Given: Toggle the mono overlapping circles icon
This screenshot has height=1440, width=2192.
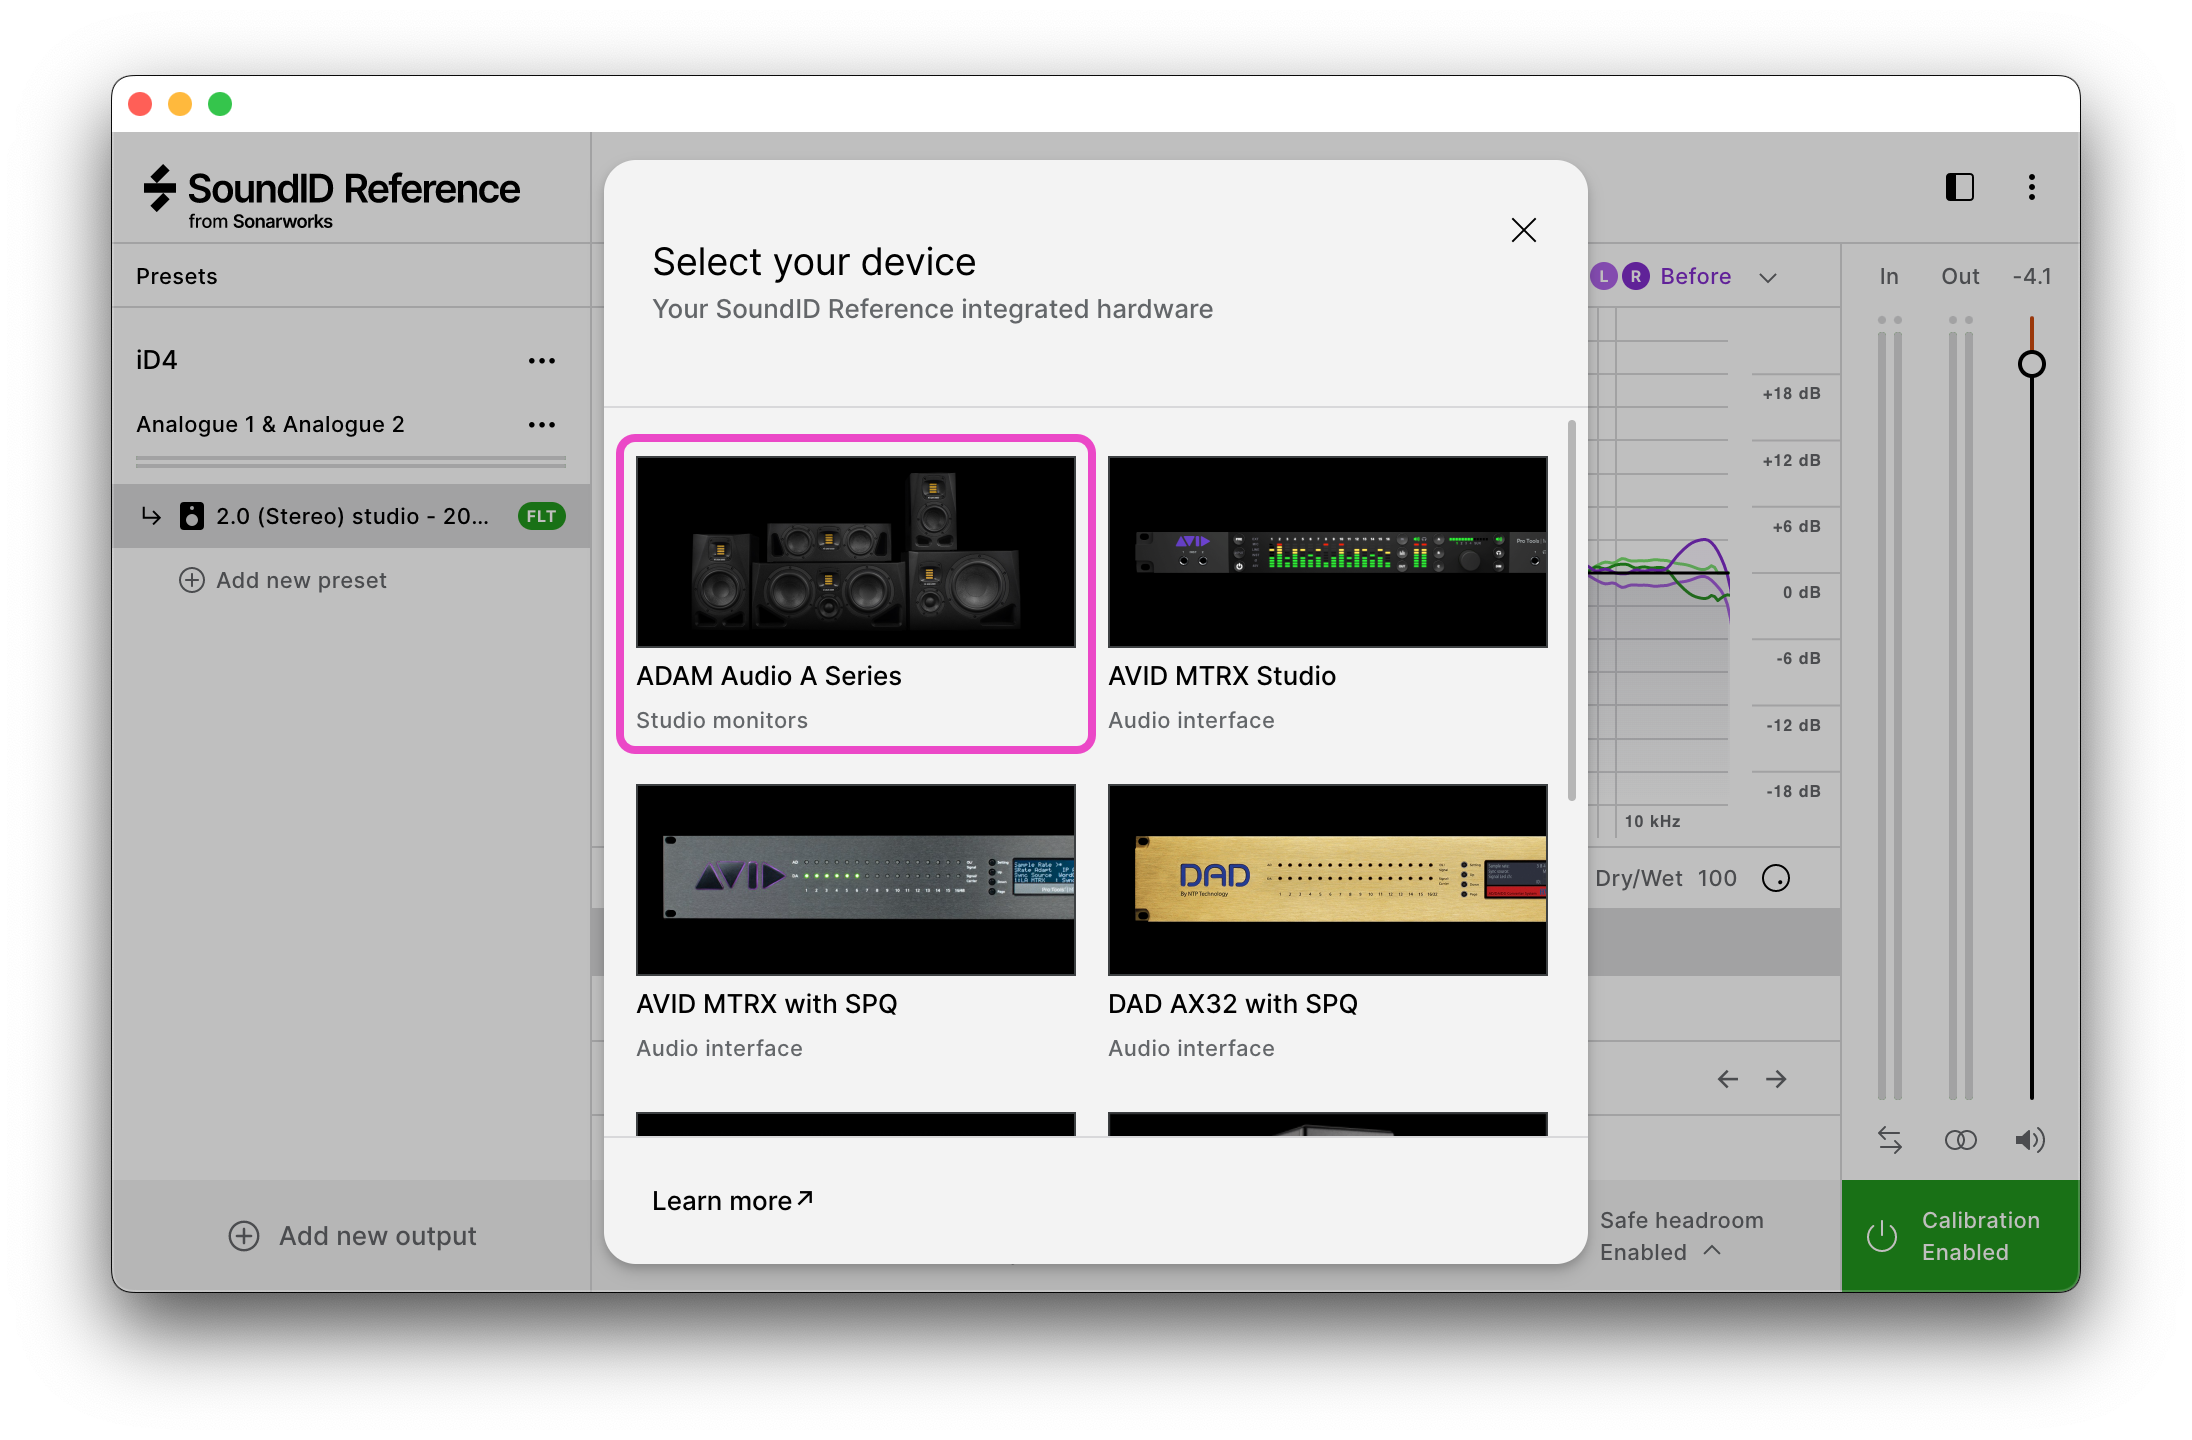Looking at the screenshot, I should (1960, 1140).
